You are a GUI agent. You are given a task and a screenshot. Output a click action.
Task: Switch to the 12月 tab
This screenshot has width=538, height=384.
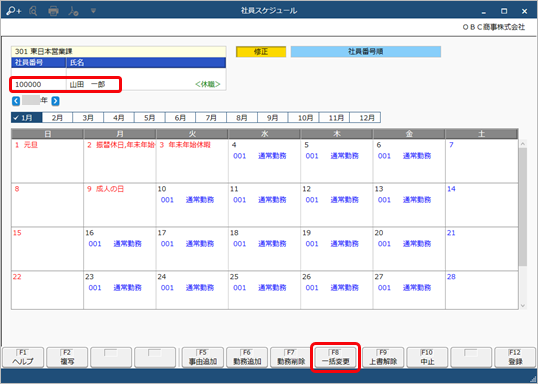coord(365,118)
